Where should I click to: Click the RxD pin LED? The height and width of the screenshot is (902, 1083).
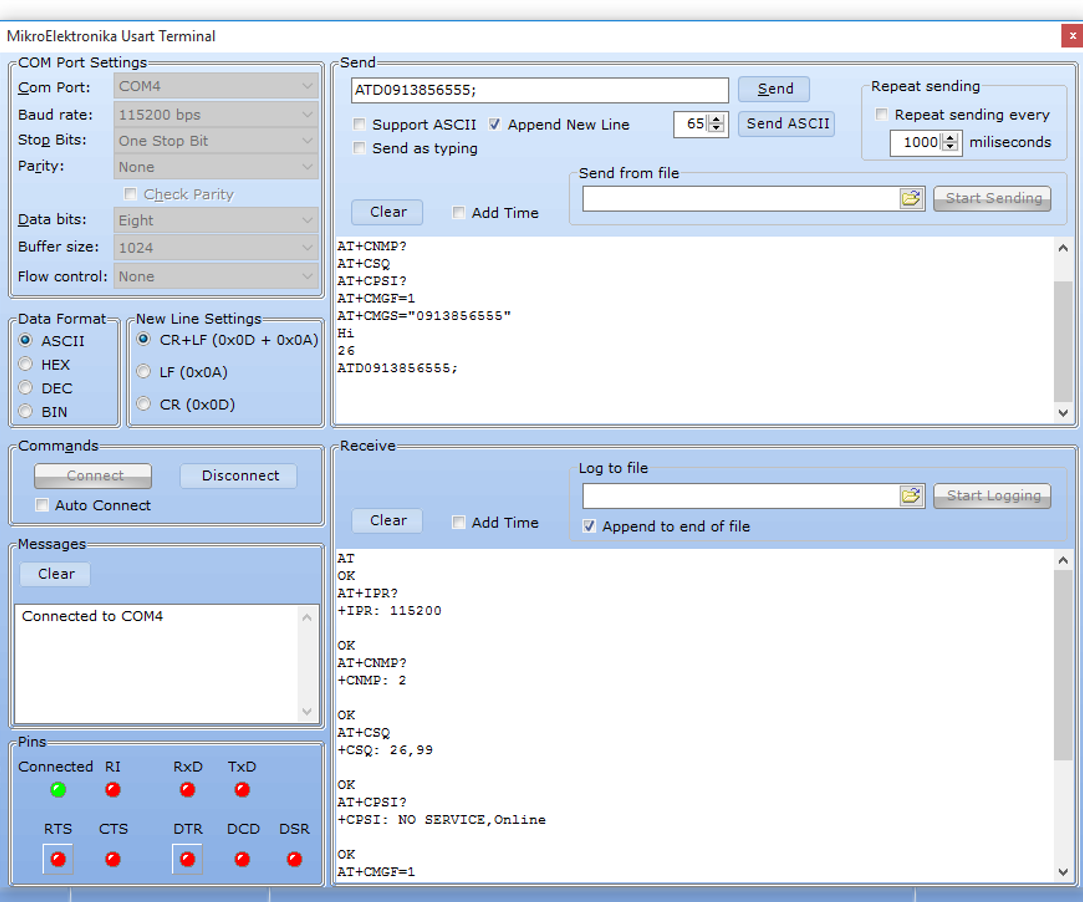187,790
